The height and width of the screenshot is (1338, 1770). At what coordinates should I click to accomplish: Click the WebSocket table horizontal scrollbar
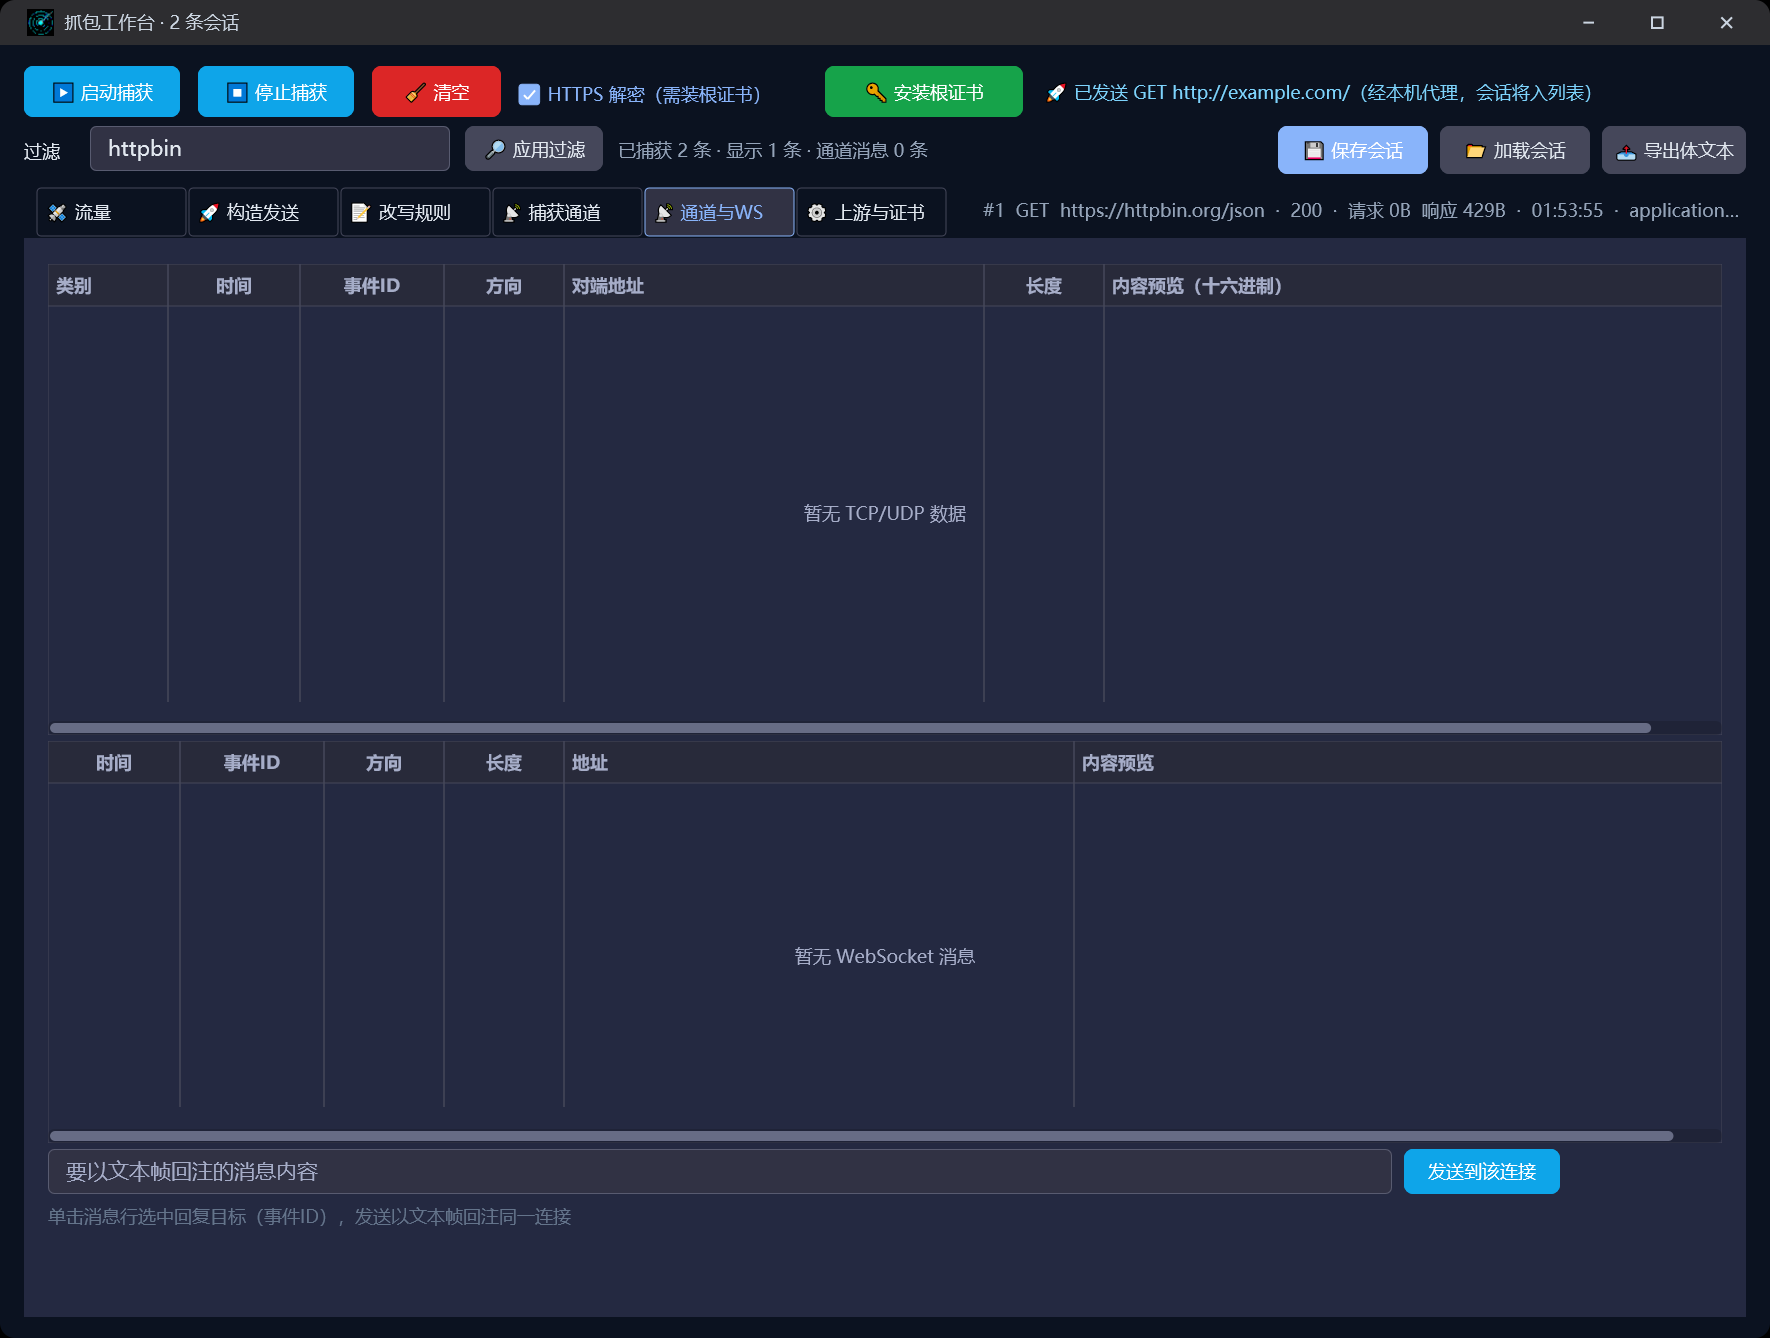[861, 1136]
